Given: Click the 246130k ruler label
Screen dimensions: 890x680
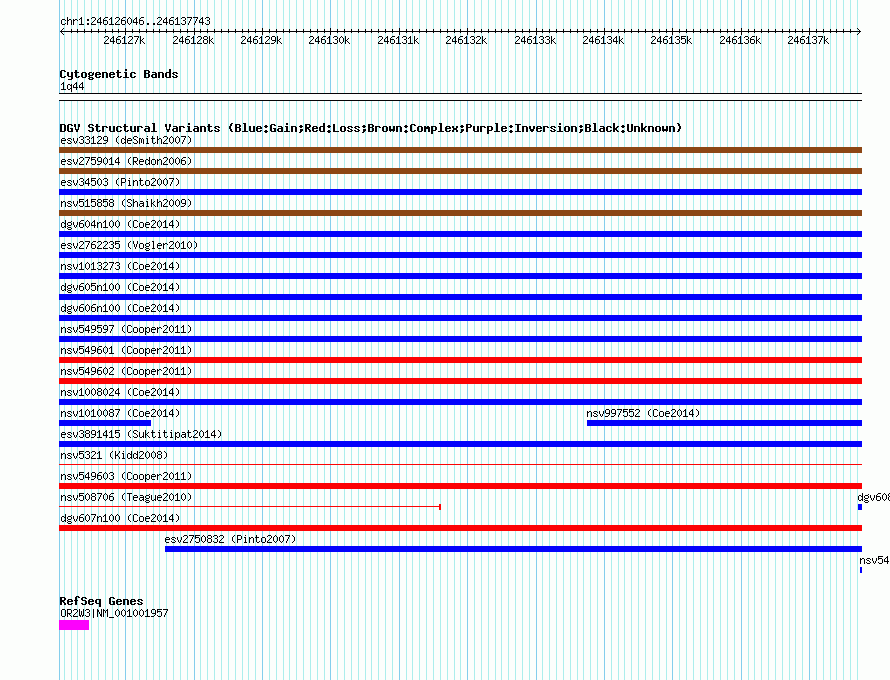Looking at the screenshot, I should pos(329,40).
